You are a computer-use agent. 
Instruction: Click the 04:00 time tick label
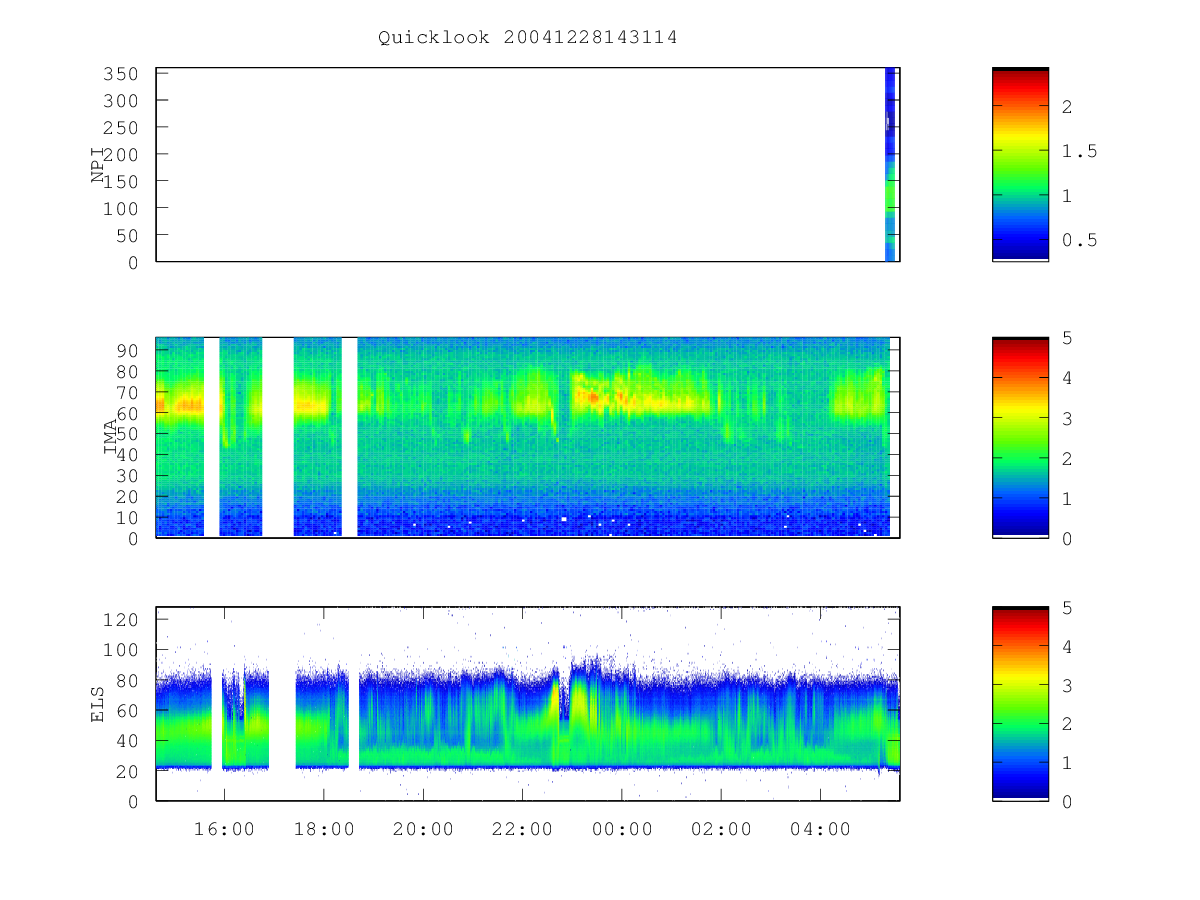tap(821, 829)
